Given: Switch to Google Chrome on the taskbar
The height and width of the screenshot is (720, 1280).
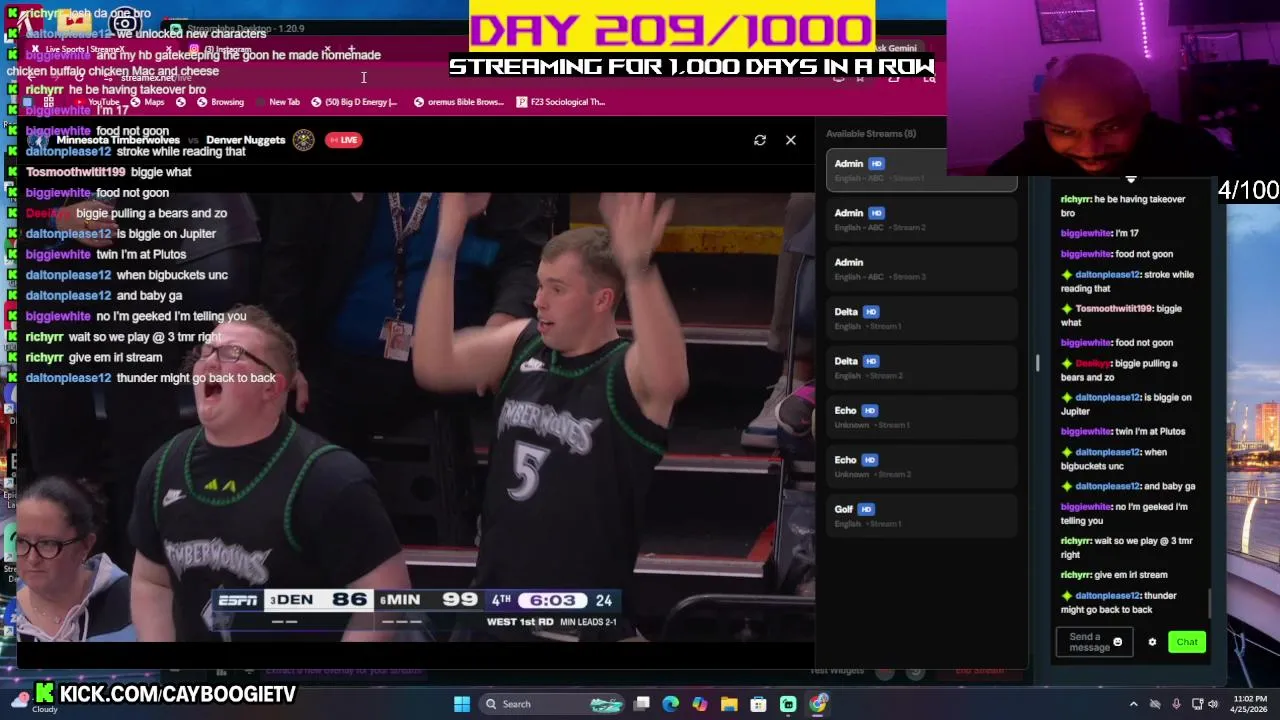Looking at the screenshot, I should [x=818, y=704].
